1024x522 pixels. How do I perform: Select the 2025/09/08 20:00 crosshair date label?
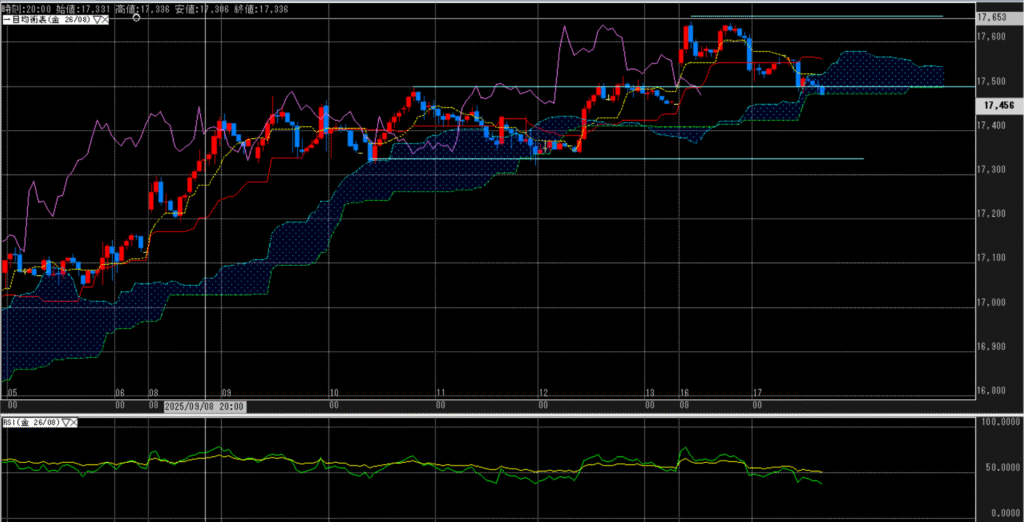pyautogui.click(x=205, y=407)
